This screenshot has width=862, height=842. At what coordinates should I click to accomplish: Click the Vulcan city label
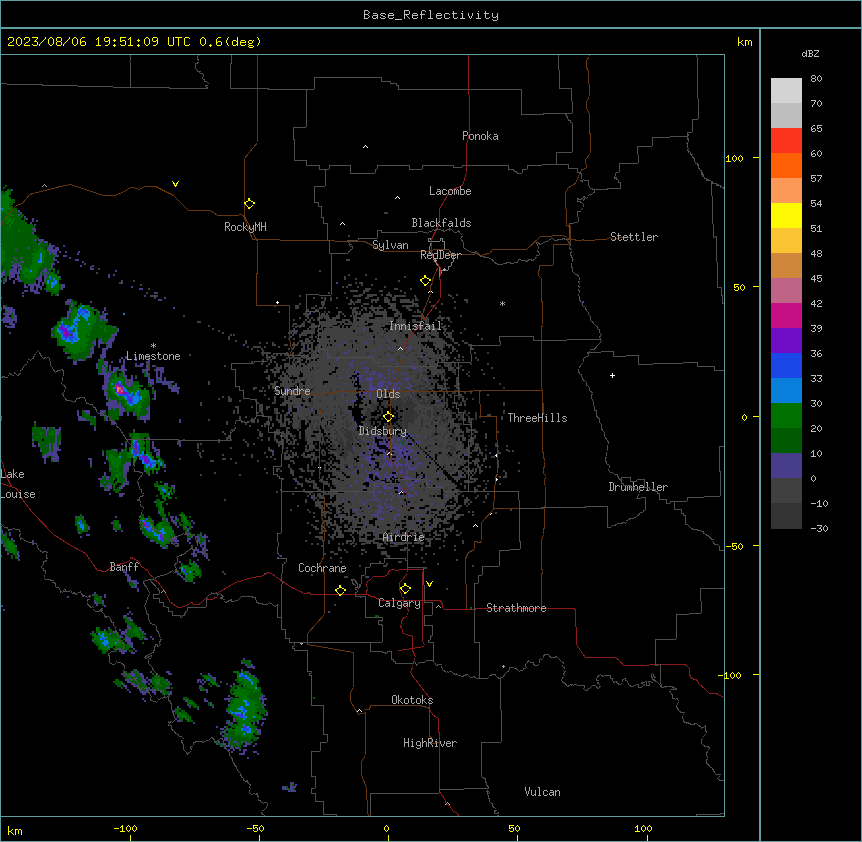(x=543, y=792)
